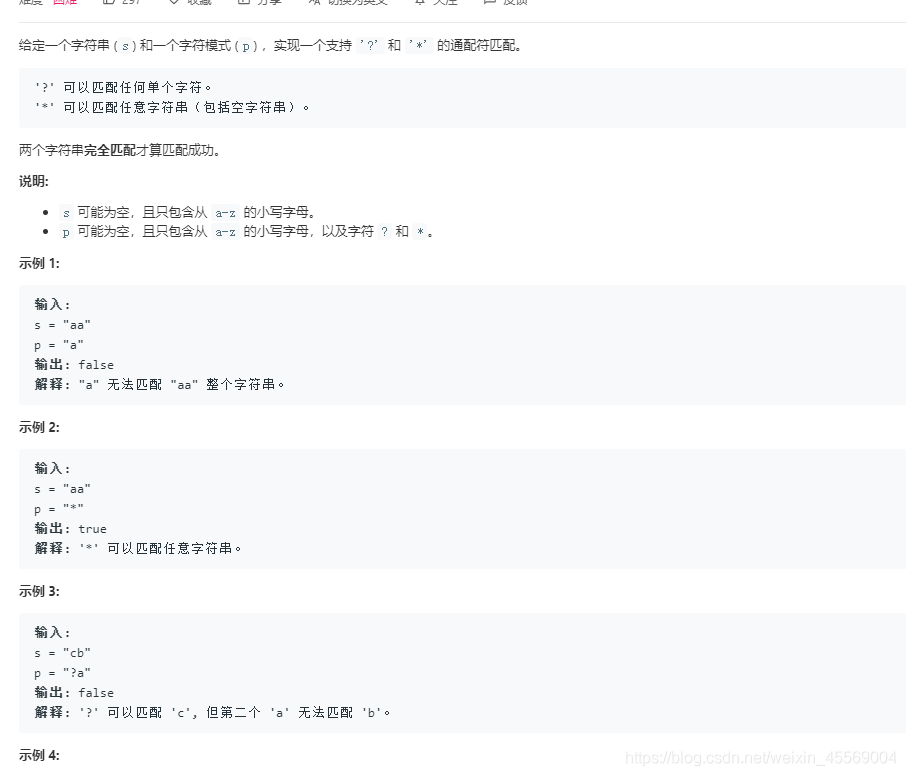Click 输出: false in example 3
This screenshot has height=776, width=906.
[x=74, y=693]
